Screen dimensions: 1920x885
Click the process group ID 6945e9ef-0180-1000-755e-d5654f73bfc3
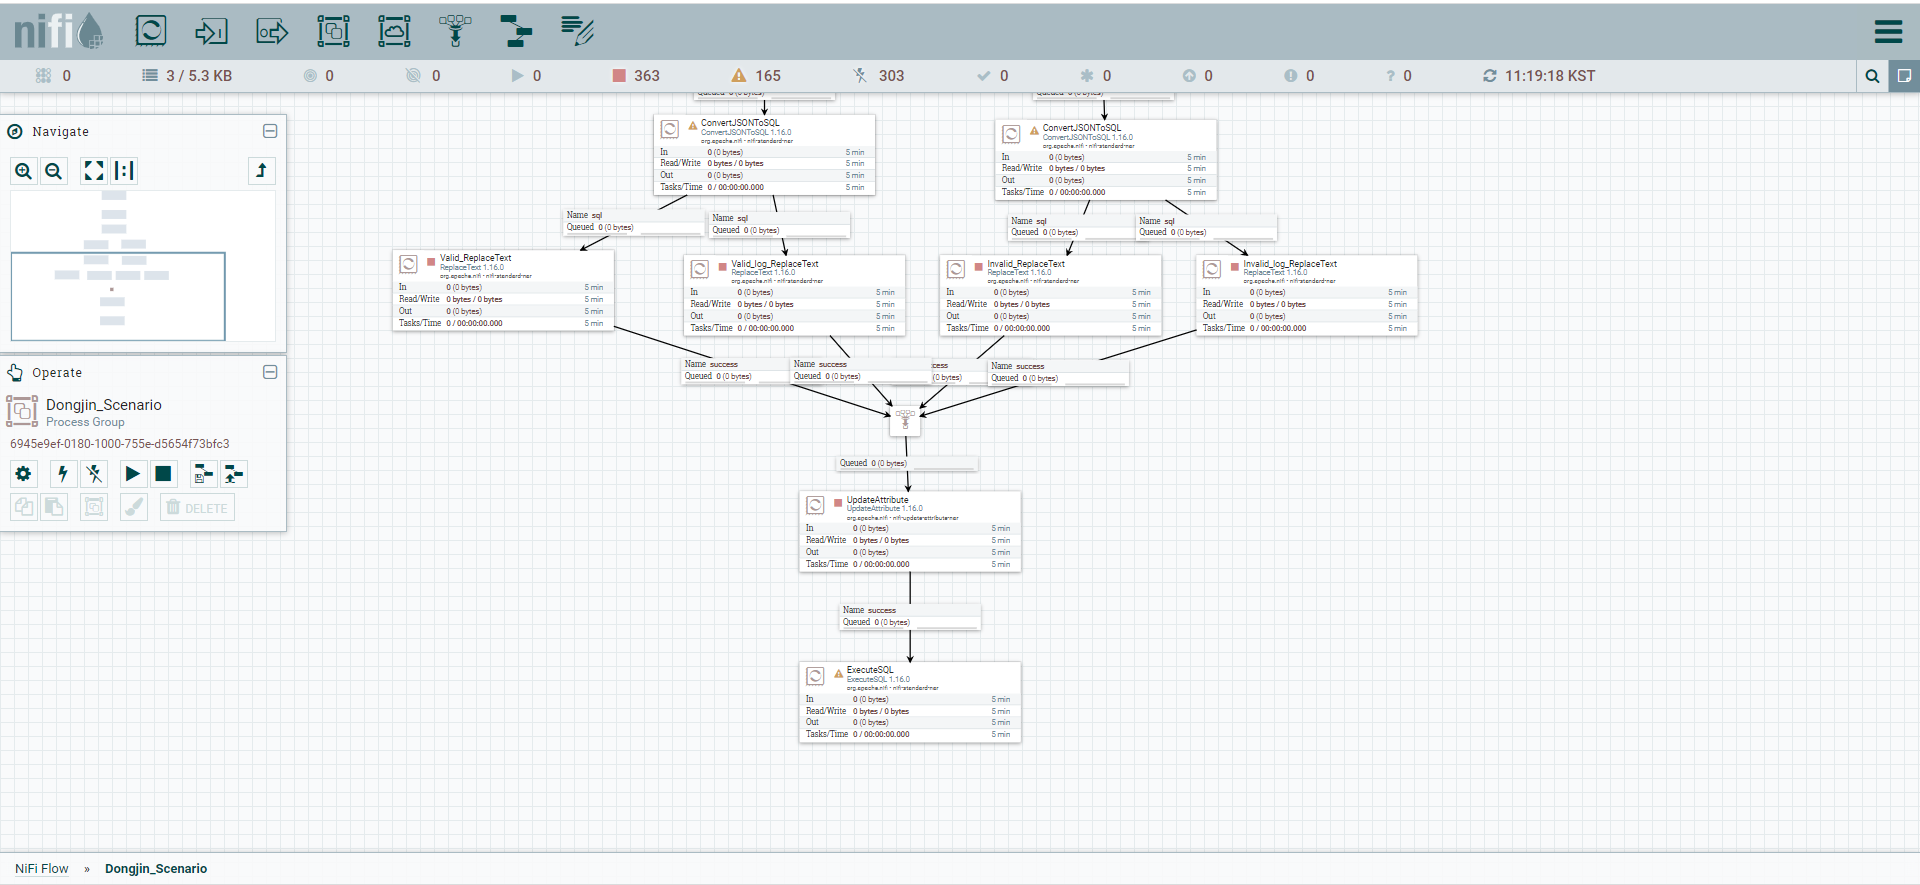pos(120,444)
